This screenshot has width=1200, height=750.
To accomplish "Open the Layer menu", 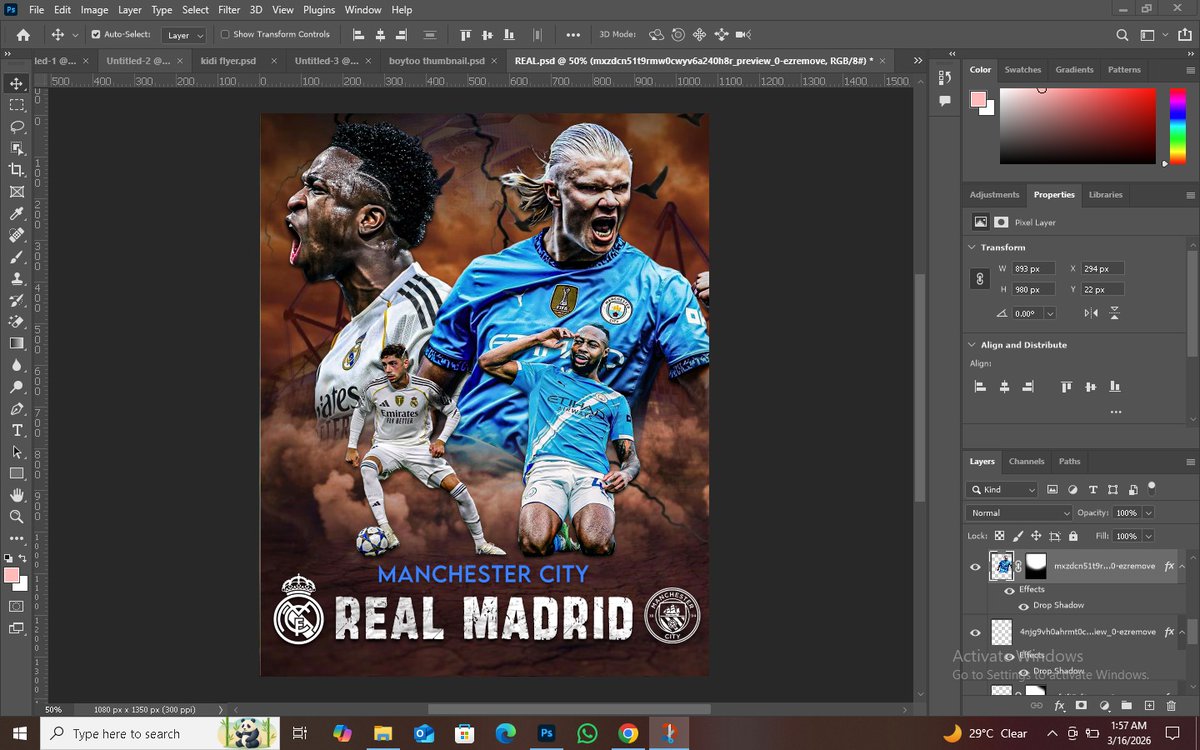I will [x=130, y=10].
